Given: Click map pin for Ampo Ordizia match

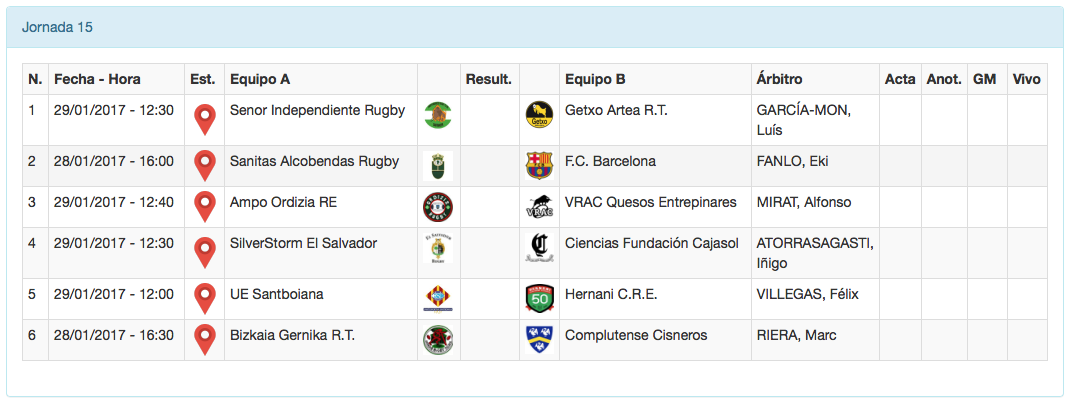Looking at the screenshot, I should (x=205, y=206).
